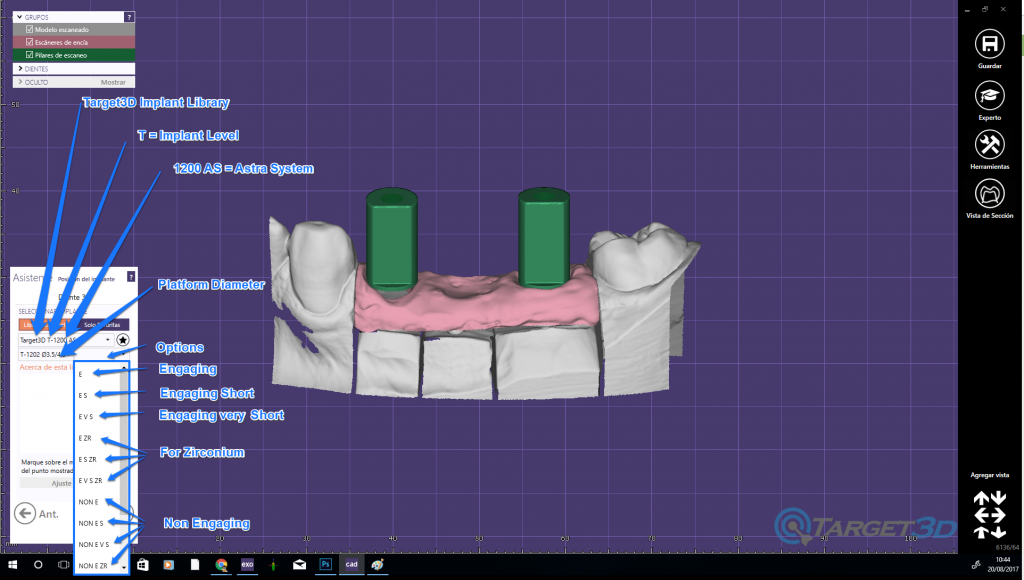Screen dimensions: 1024x580
Task: Open the T-1202 Ø3.5/4 platform dropdown
Action: [123, 354]
